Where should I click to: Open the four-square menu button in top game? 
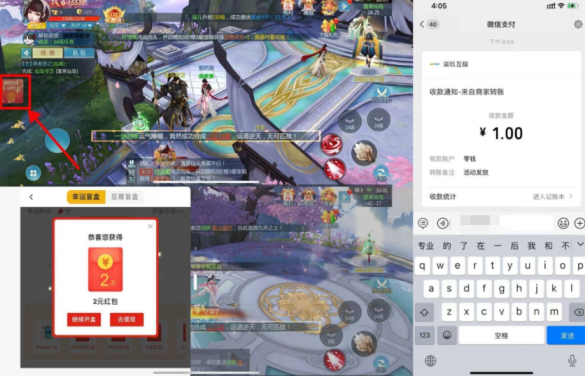pyautogui.click(x=33, y=173)
